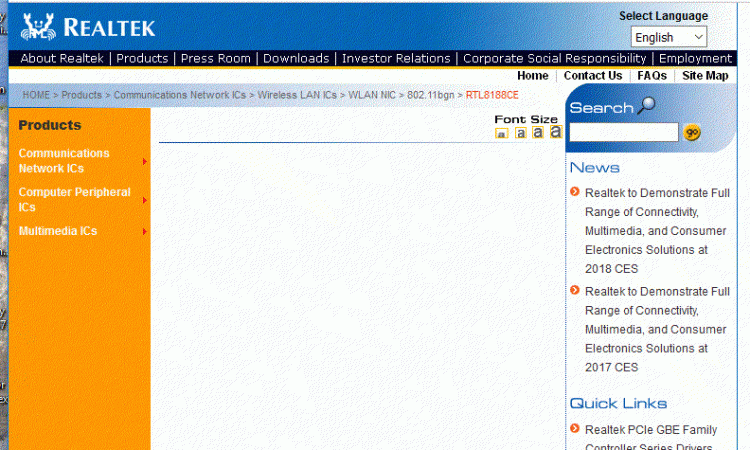Click the News heading
Image resolution: width=750 pixels, height=450 pixels.
click(595, 167)
